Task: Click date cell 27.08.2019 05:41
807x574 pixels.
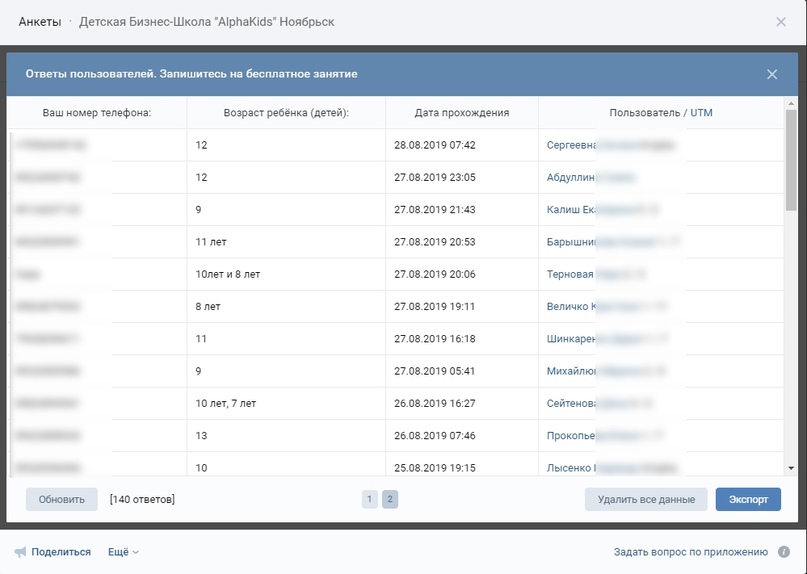Action: tap(435, 371)
